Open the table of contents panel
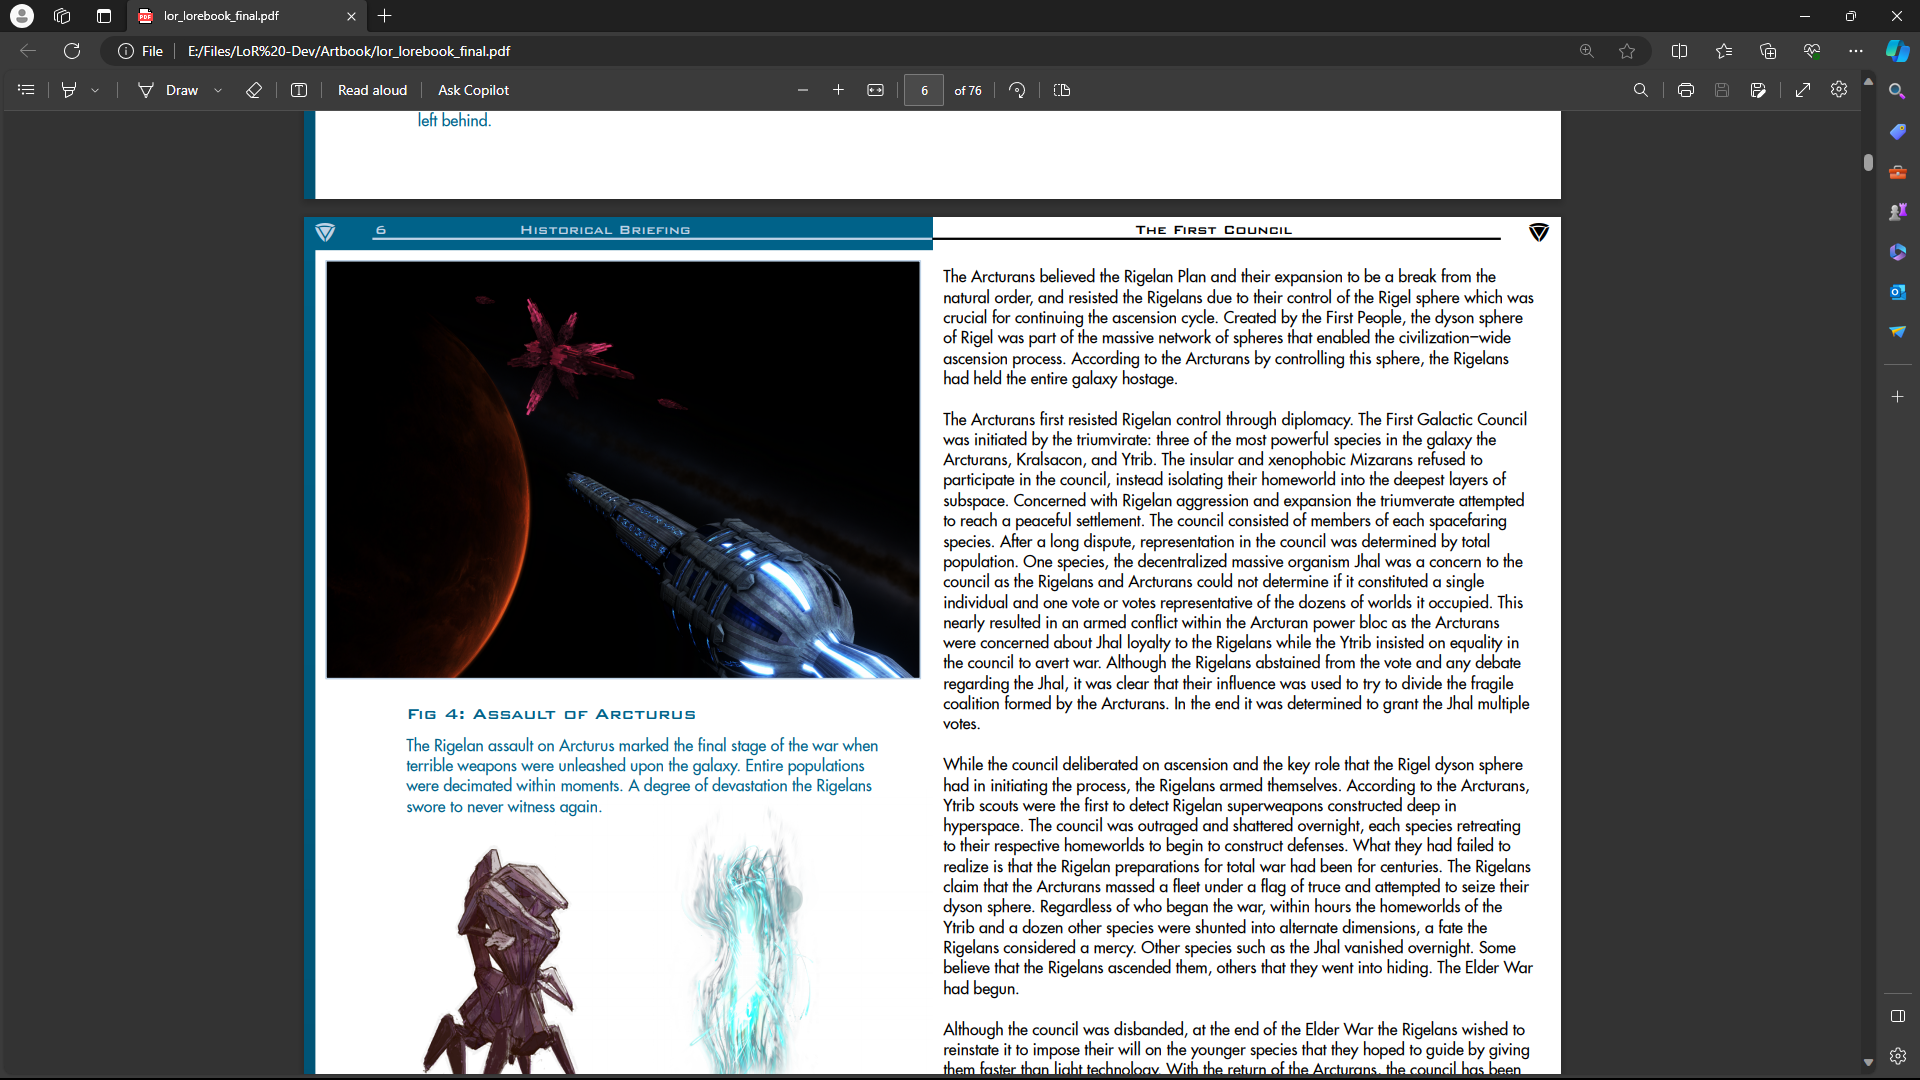The height and width of the screenshot is (1080, 1920). (x=26, y=90)
